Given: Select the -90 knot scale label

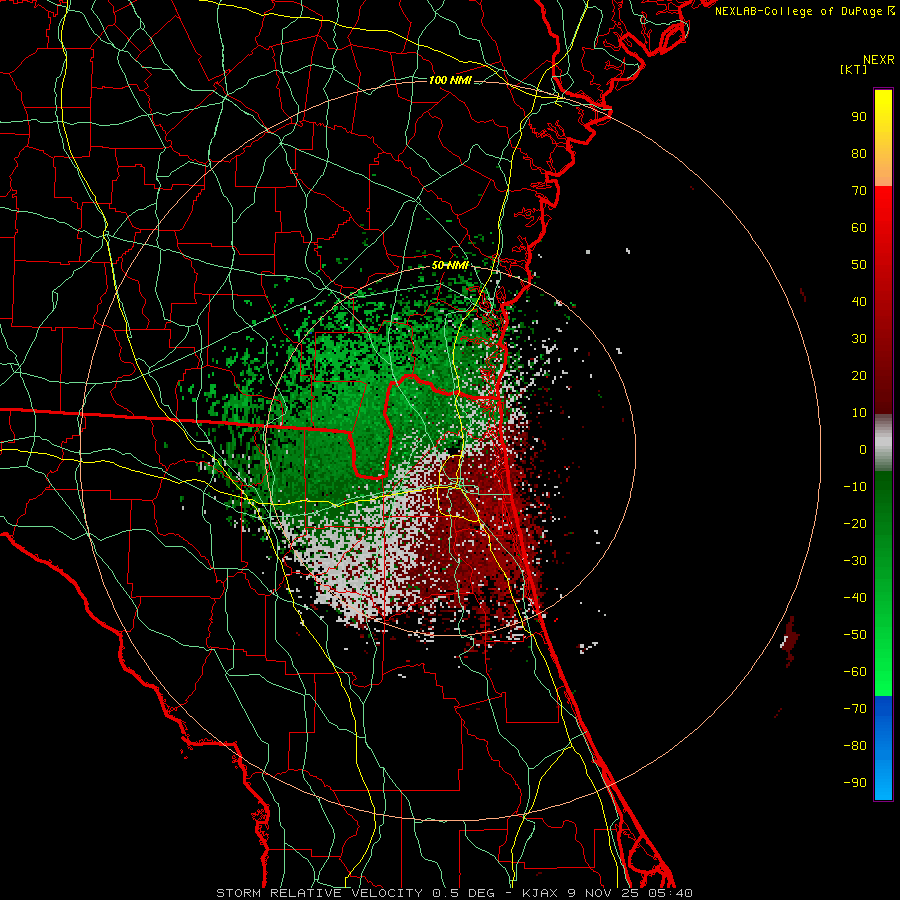Looking at the screenshot, I should (x=855, y=783).
